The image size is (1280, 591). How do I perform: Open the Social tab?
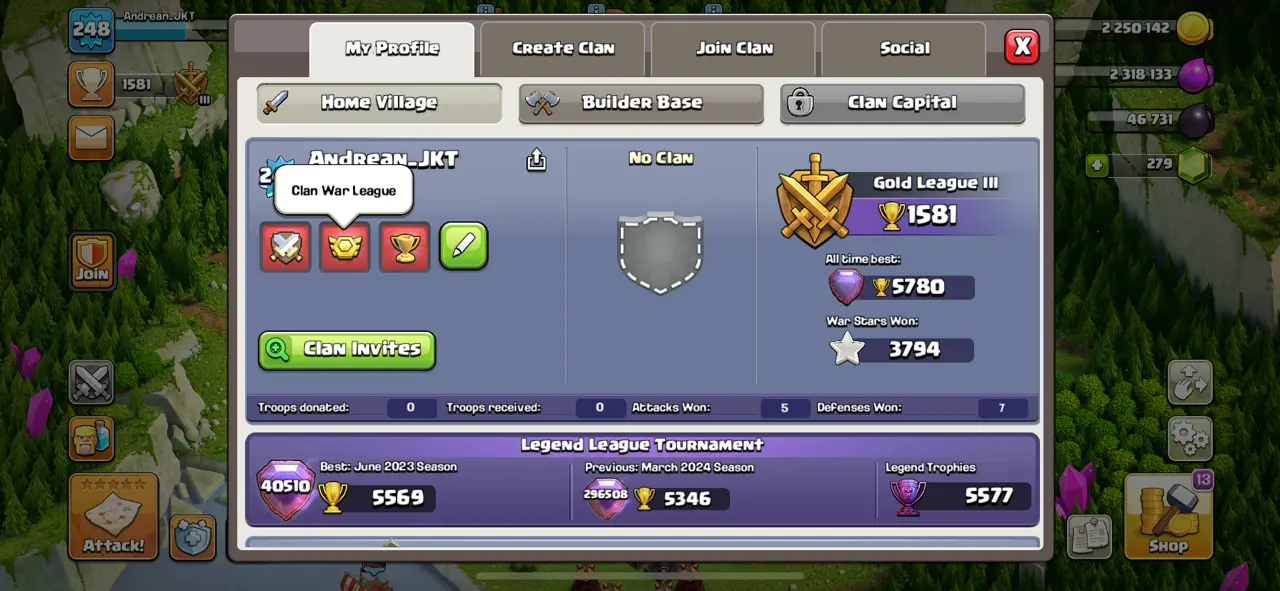(904, 48)
